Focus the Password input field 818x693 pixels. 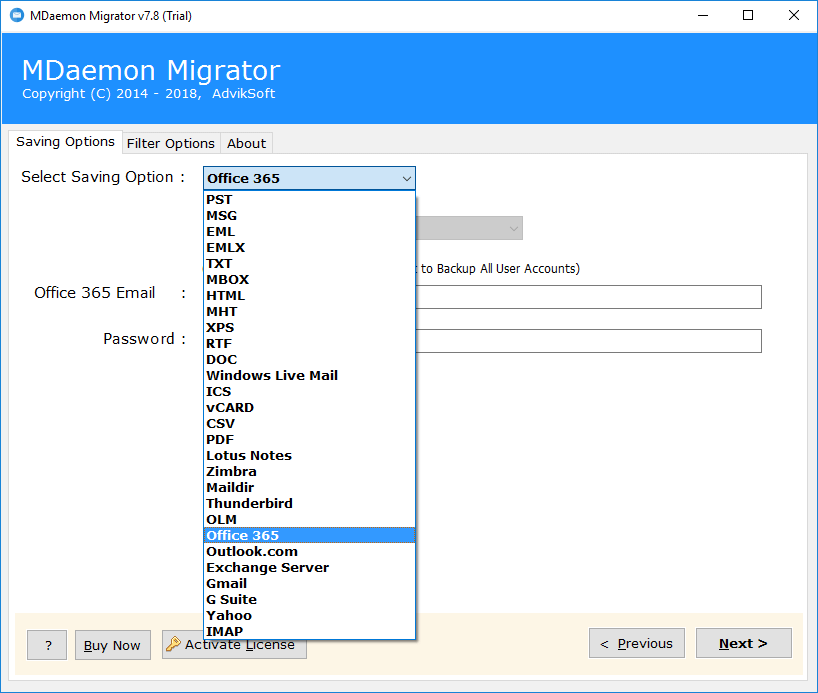click(588, 341)
